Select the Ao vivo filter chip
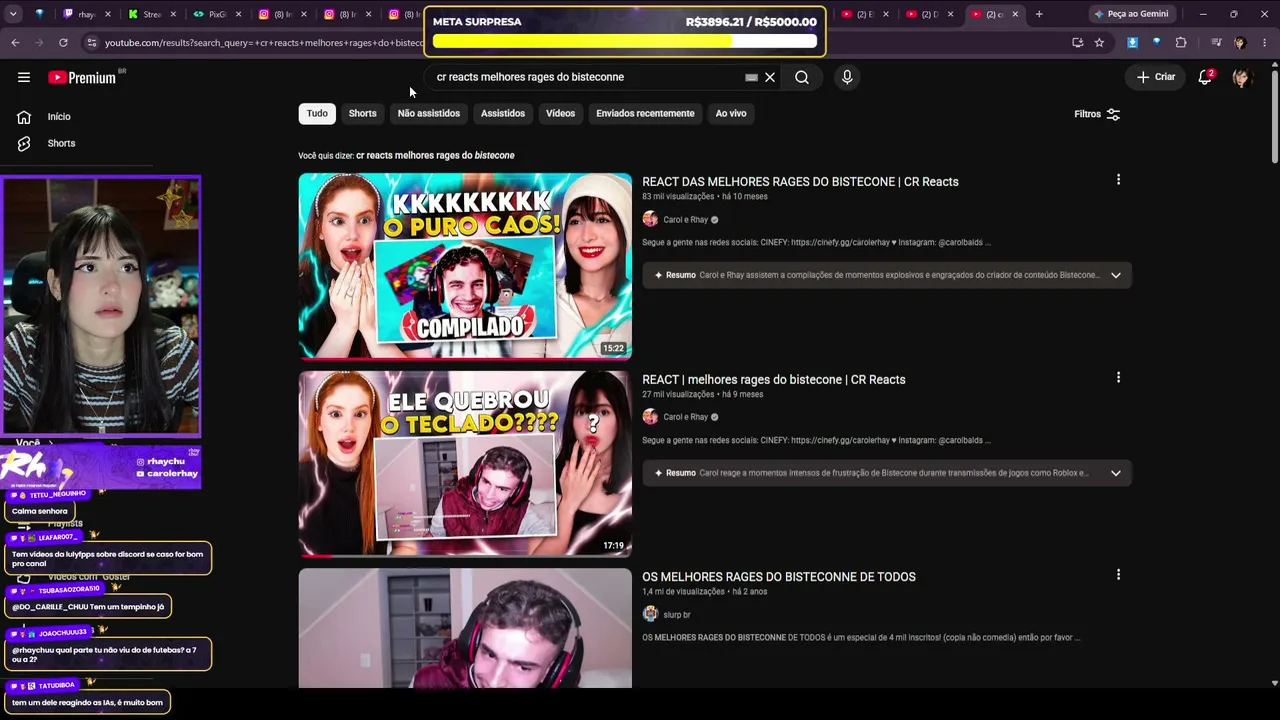This screenshot has width=1280, height=720. click(731, 113)
